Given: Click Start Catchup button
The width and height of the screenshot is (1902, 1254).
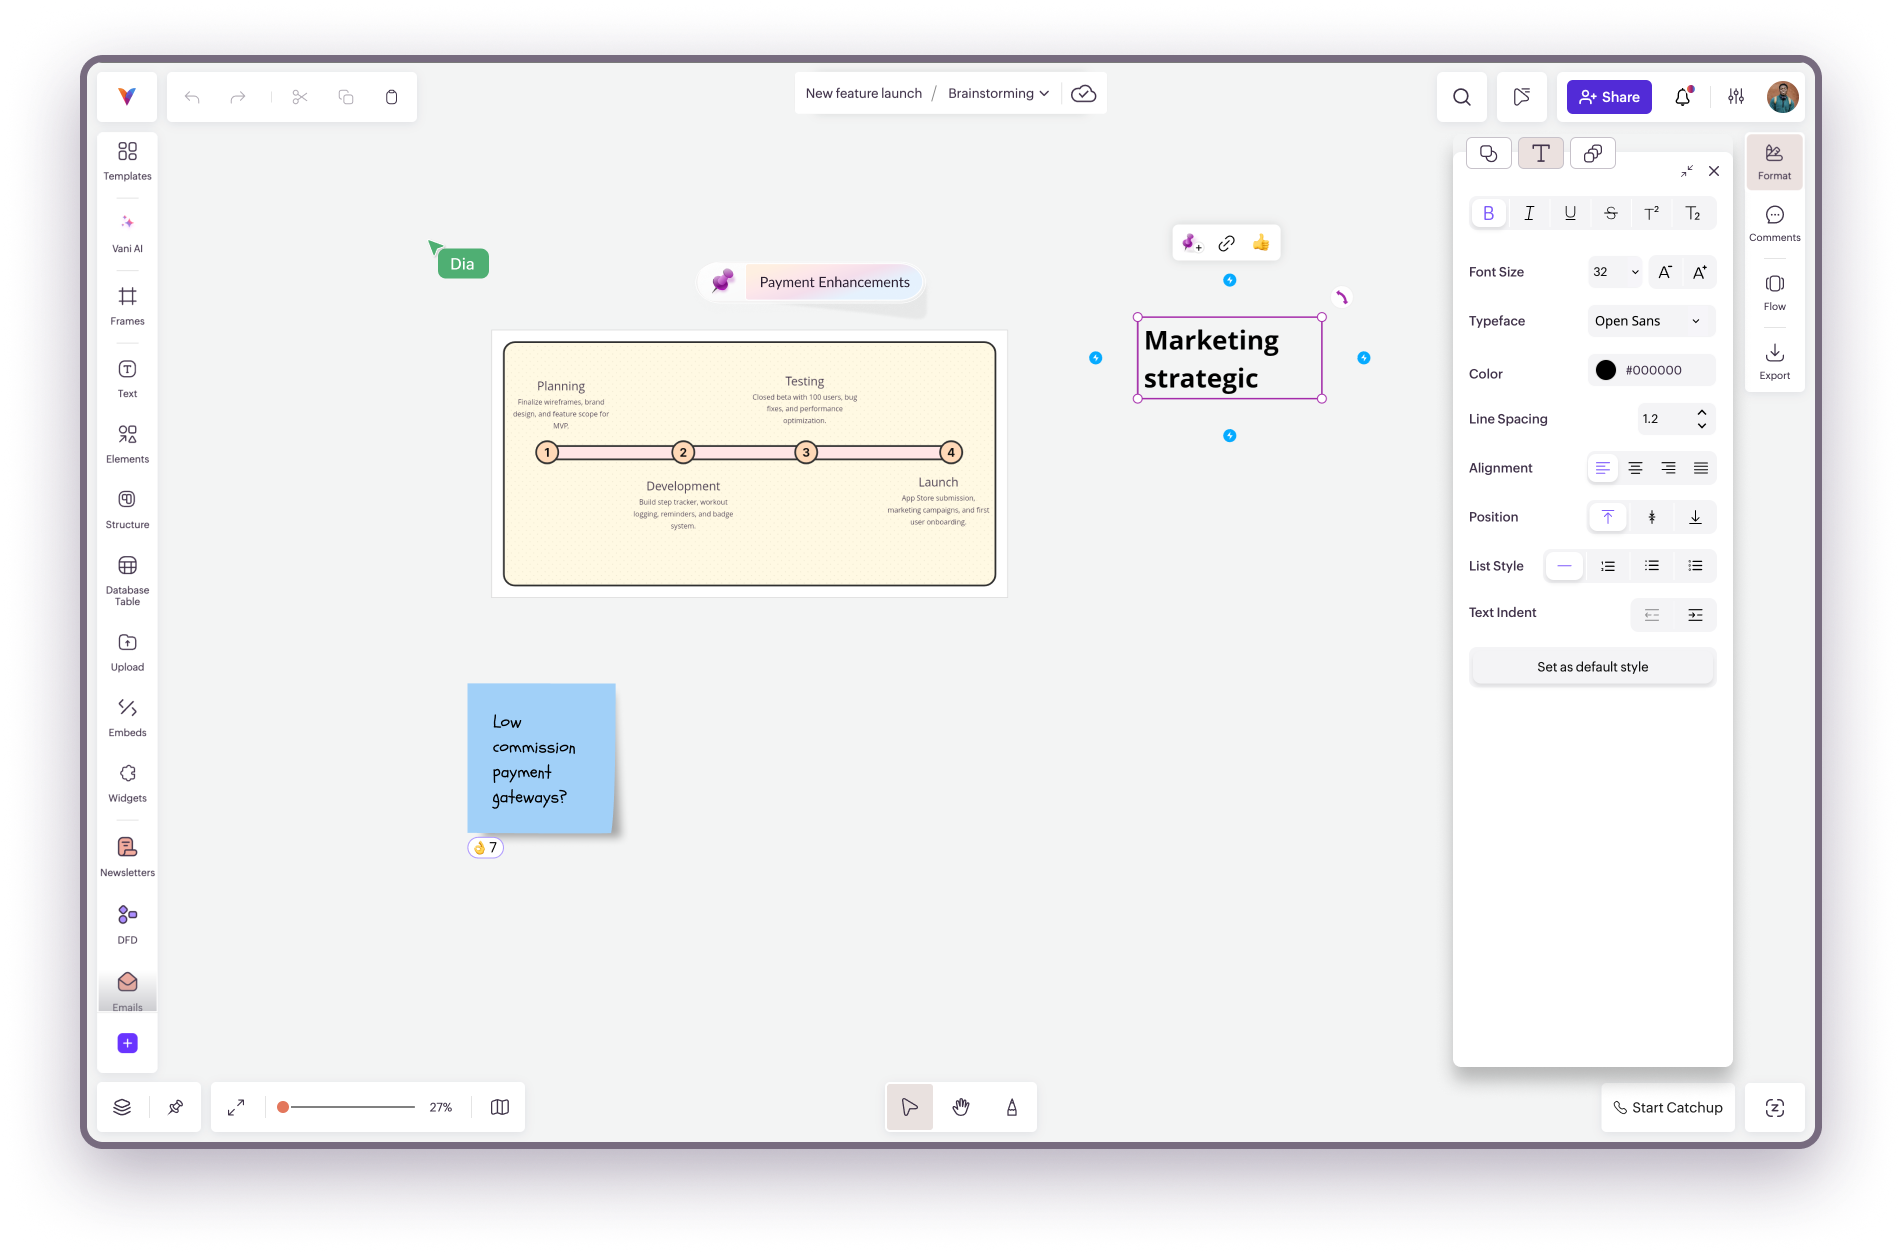Looking at the screenshot, I should coord(1668,1107).
